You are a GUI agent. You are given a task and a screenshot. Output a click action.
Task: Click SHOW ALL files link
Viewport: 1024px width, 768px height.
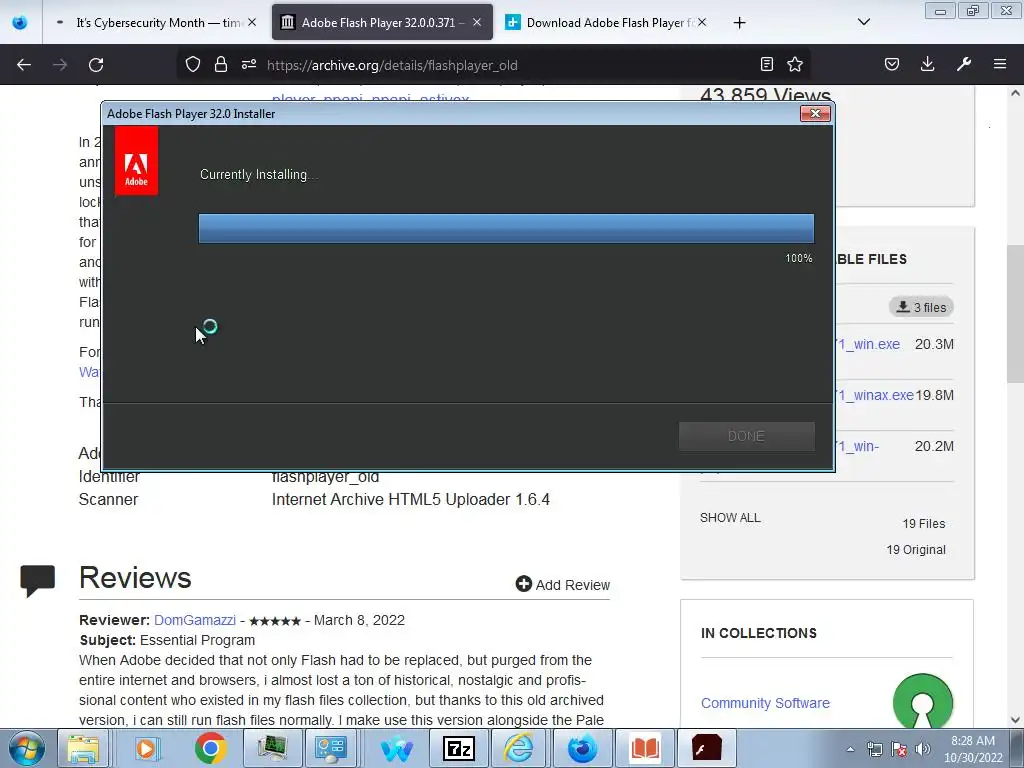coord(730,518)
